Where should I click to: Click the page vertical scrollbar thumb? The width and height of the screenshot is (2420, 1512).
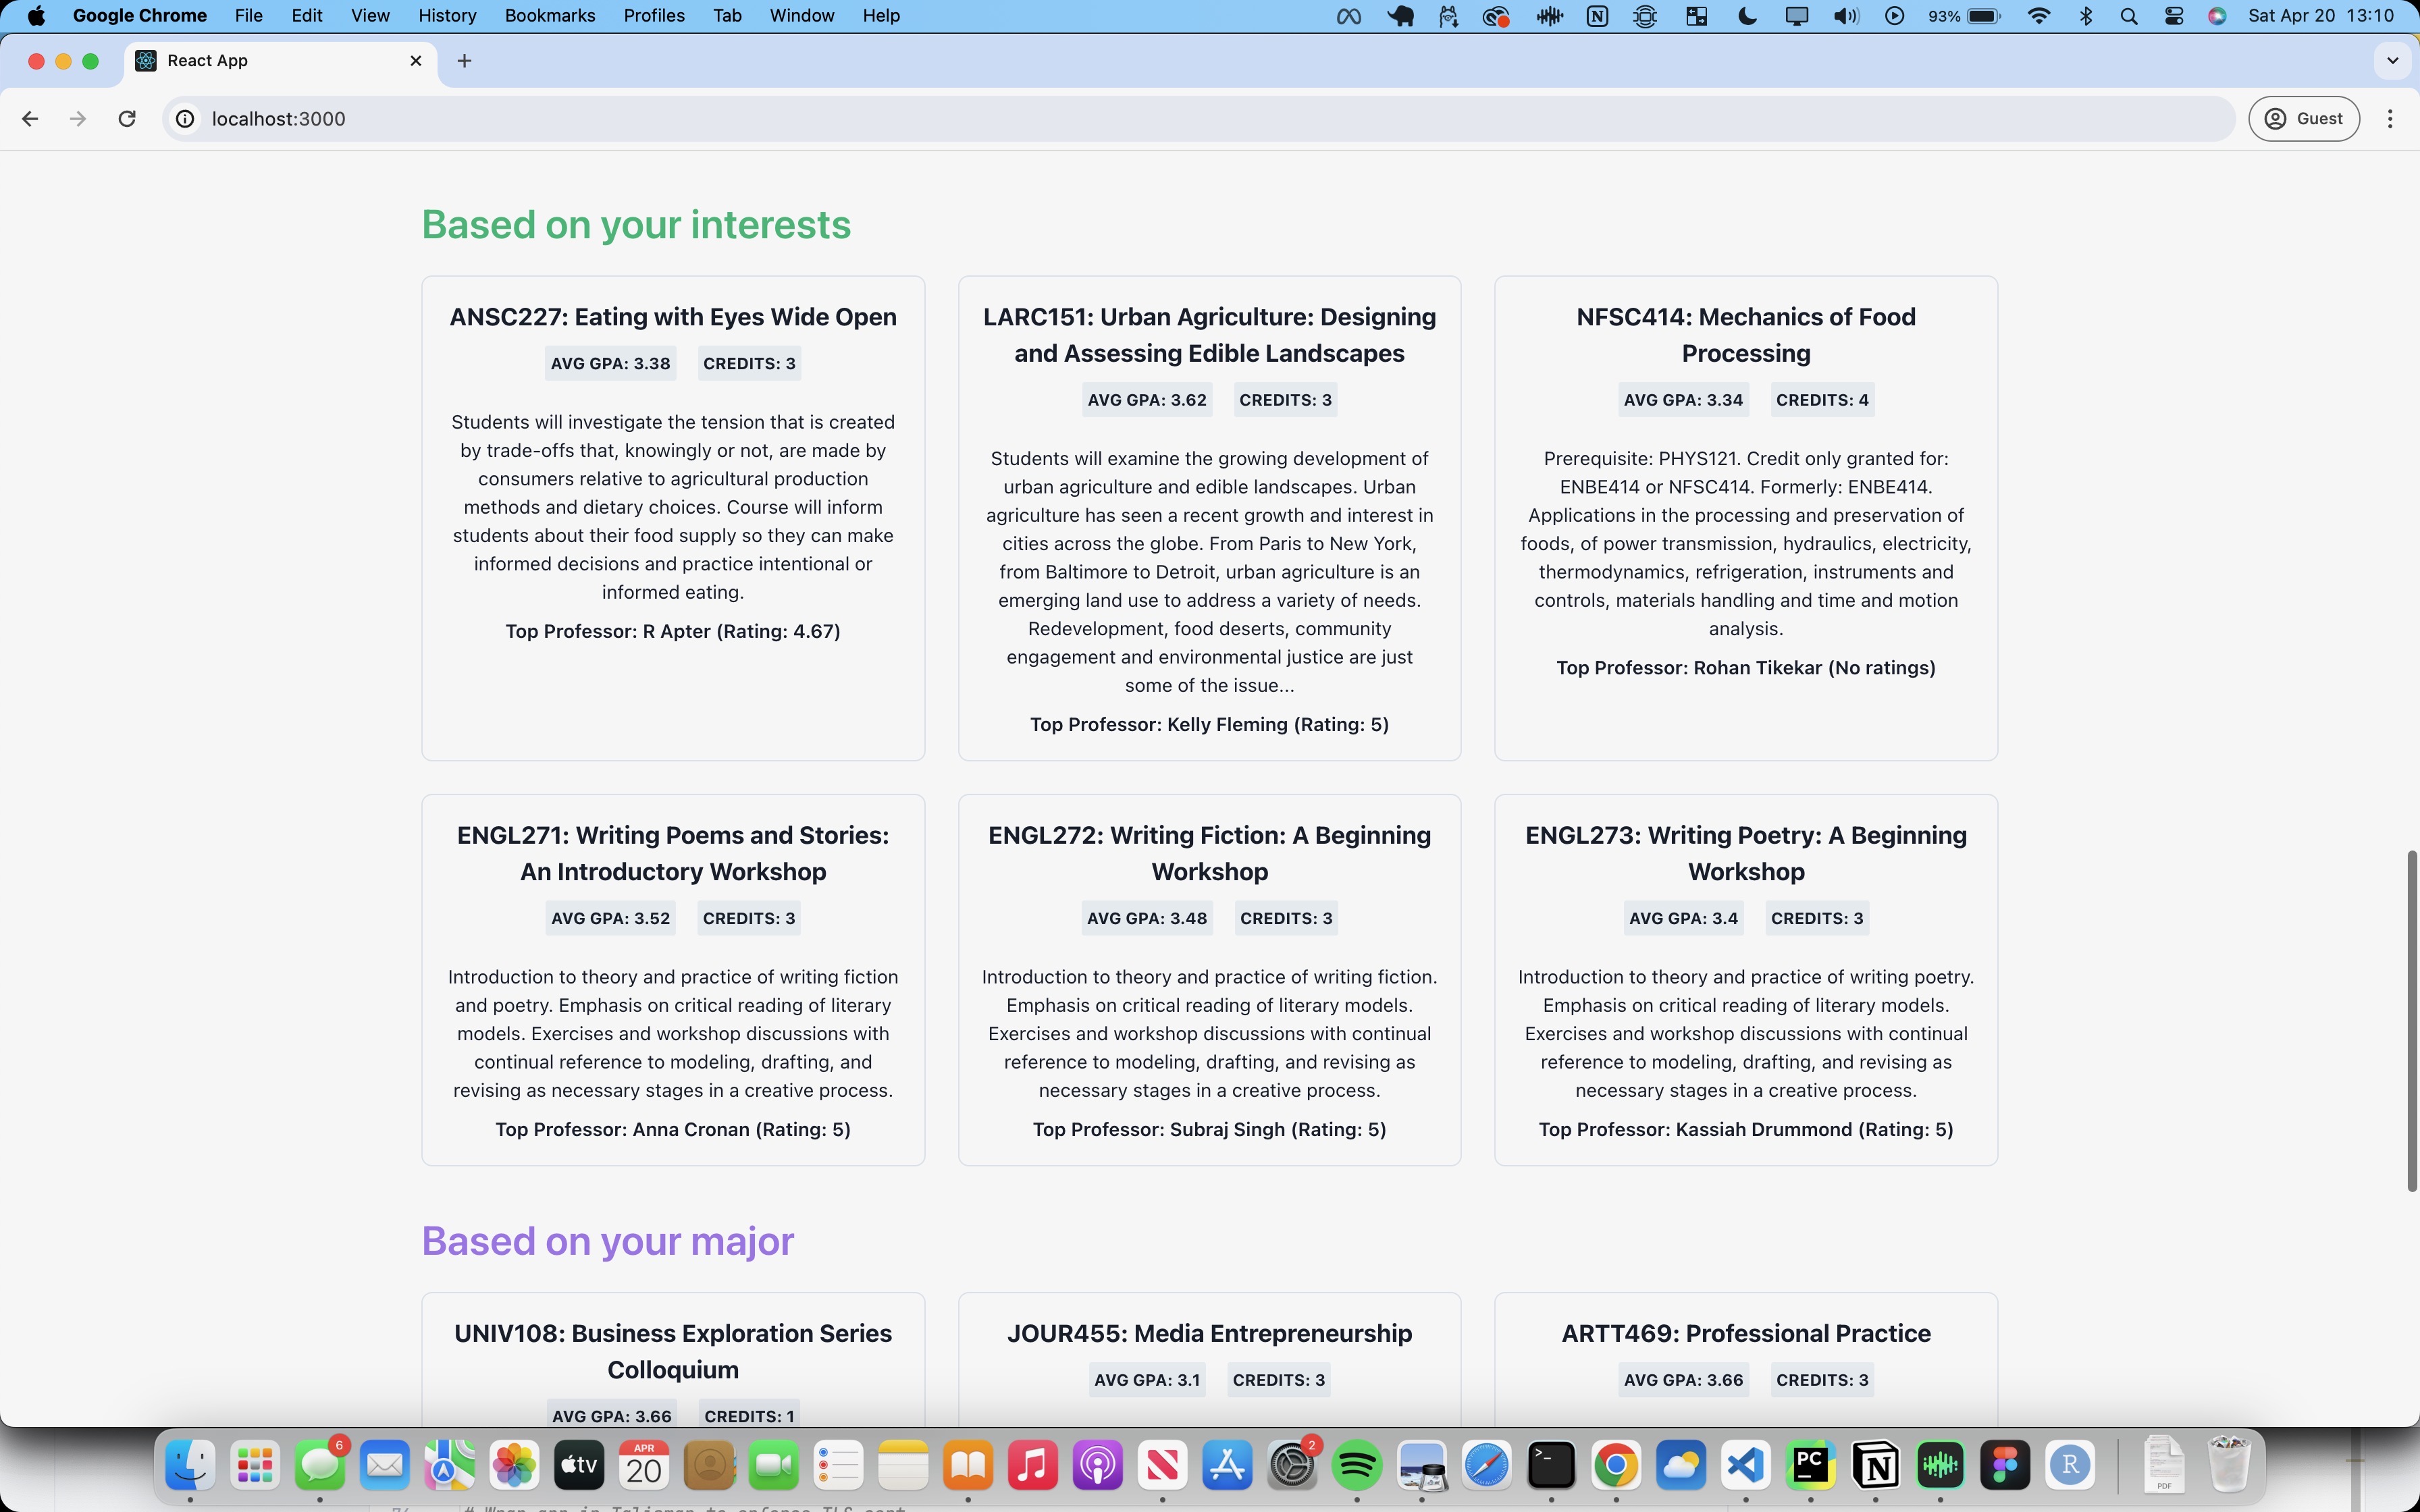click(x=2411, y=1020)
